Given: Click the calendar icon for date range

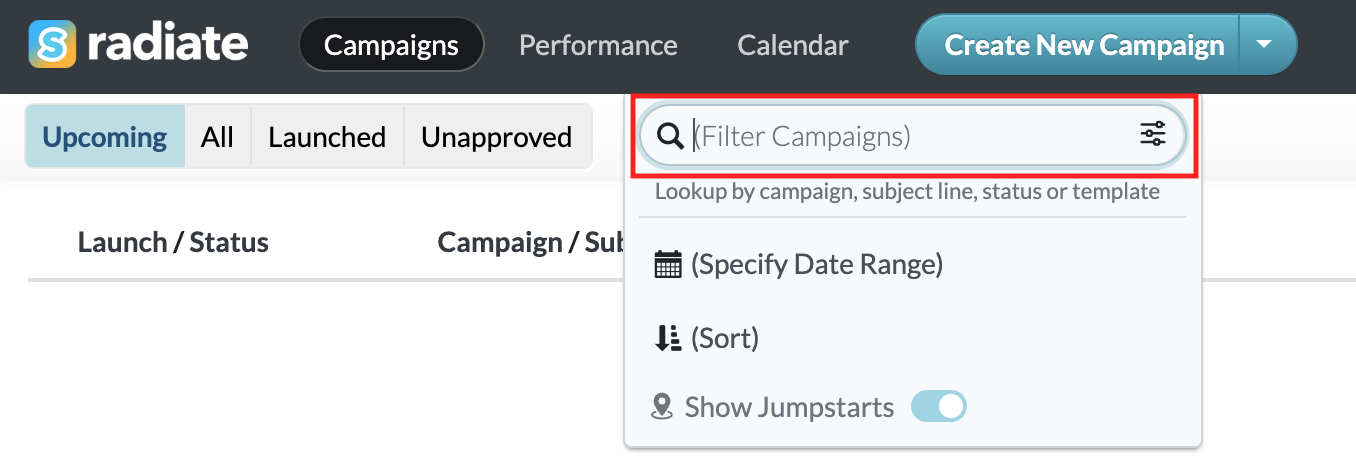Looking at the screenshot, I should 667,265.
